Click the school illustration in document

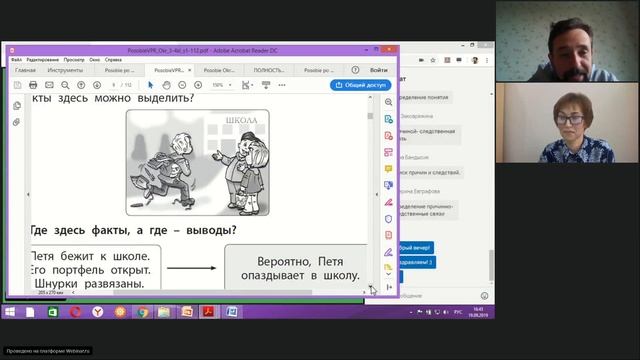coord(198,162)
